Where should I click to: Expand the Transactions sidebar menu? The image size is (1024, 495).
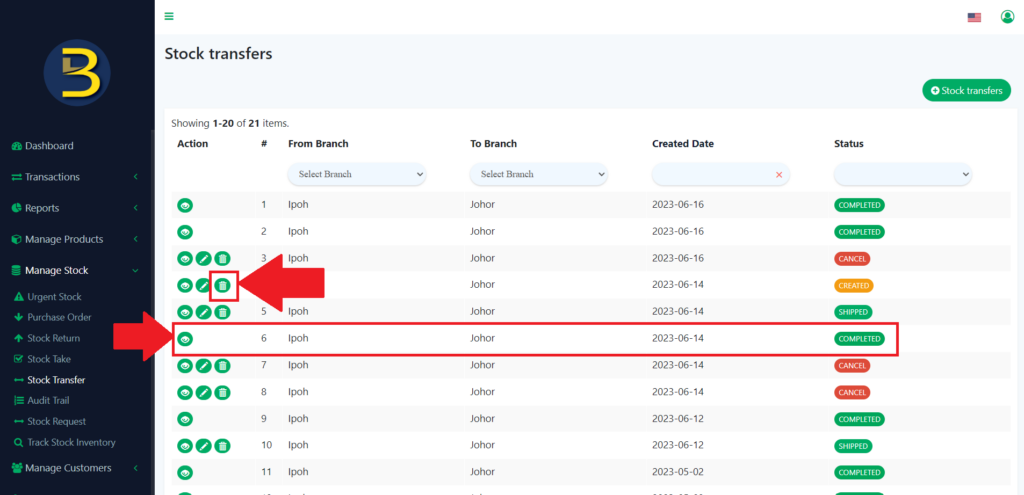(74, 177)
